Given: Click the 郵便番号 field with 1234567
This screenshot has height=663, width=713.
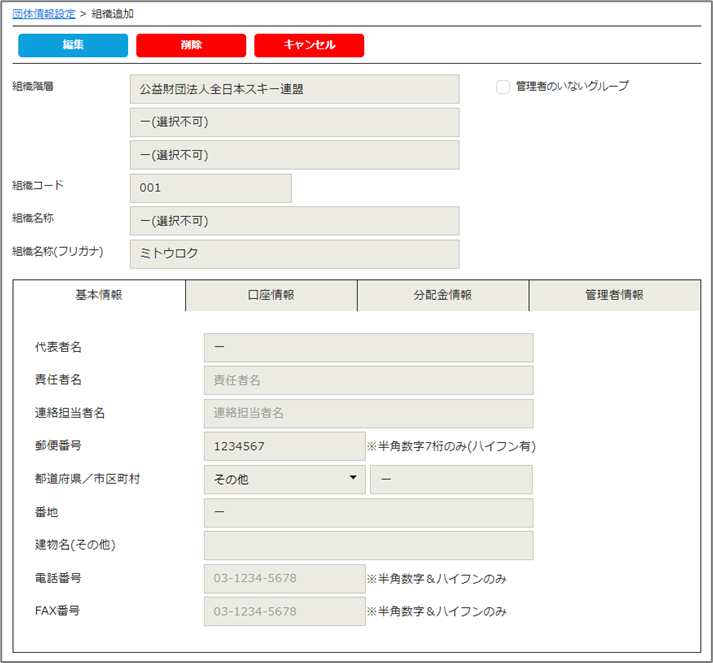Looking at the screenshot, I should click(x=284, y=446).
